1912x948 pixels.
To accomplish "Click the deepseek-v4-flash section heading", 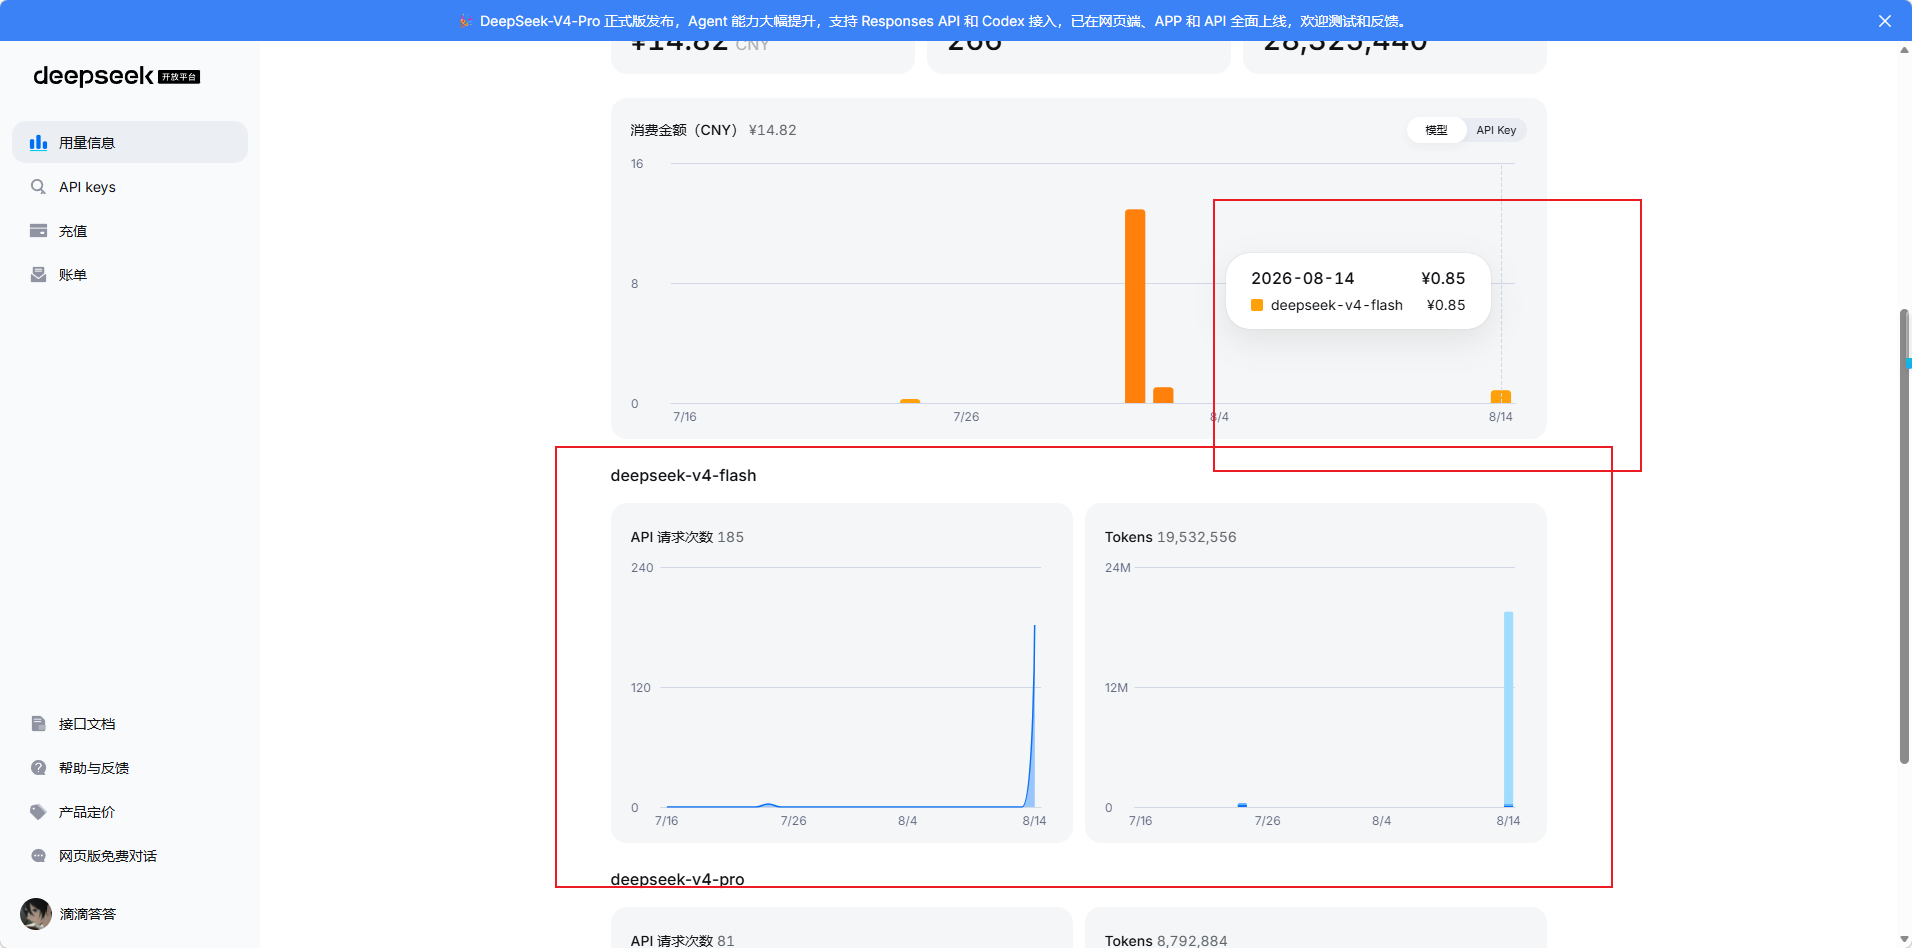I will [683, 476].
